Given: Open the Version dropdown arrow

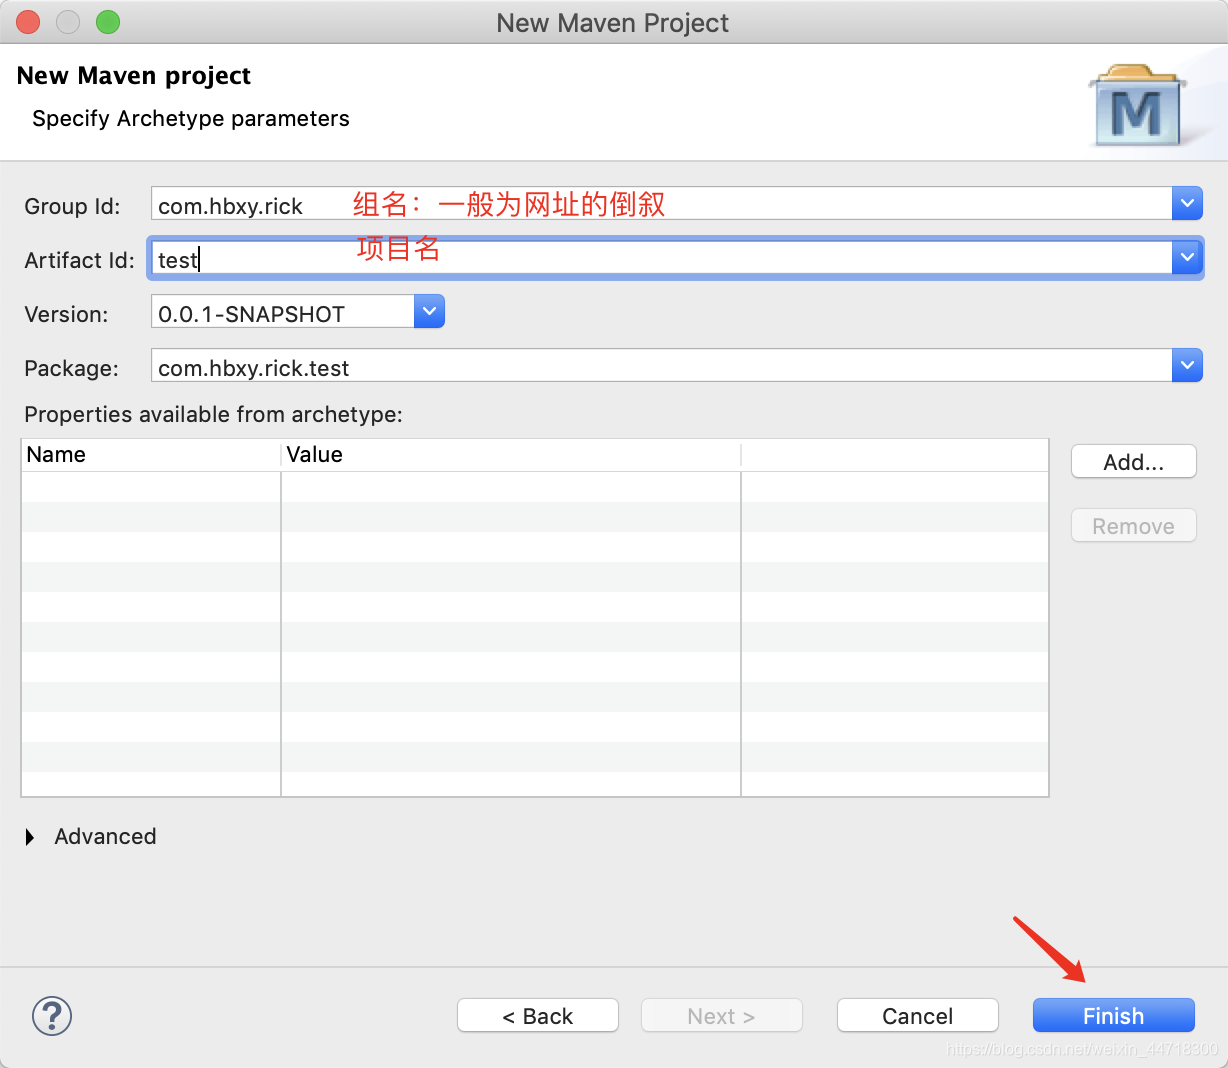Looking at the screenshot, I should click(x=429, y=312).
